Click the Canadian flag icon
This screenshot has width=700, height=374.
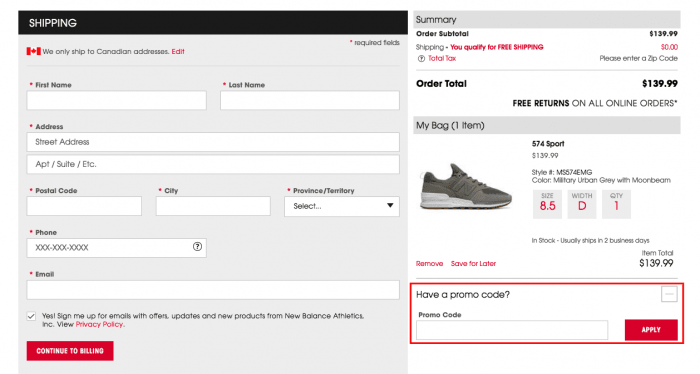coord(33,51)
